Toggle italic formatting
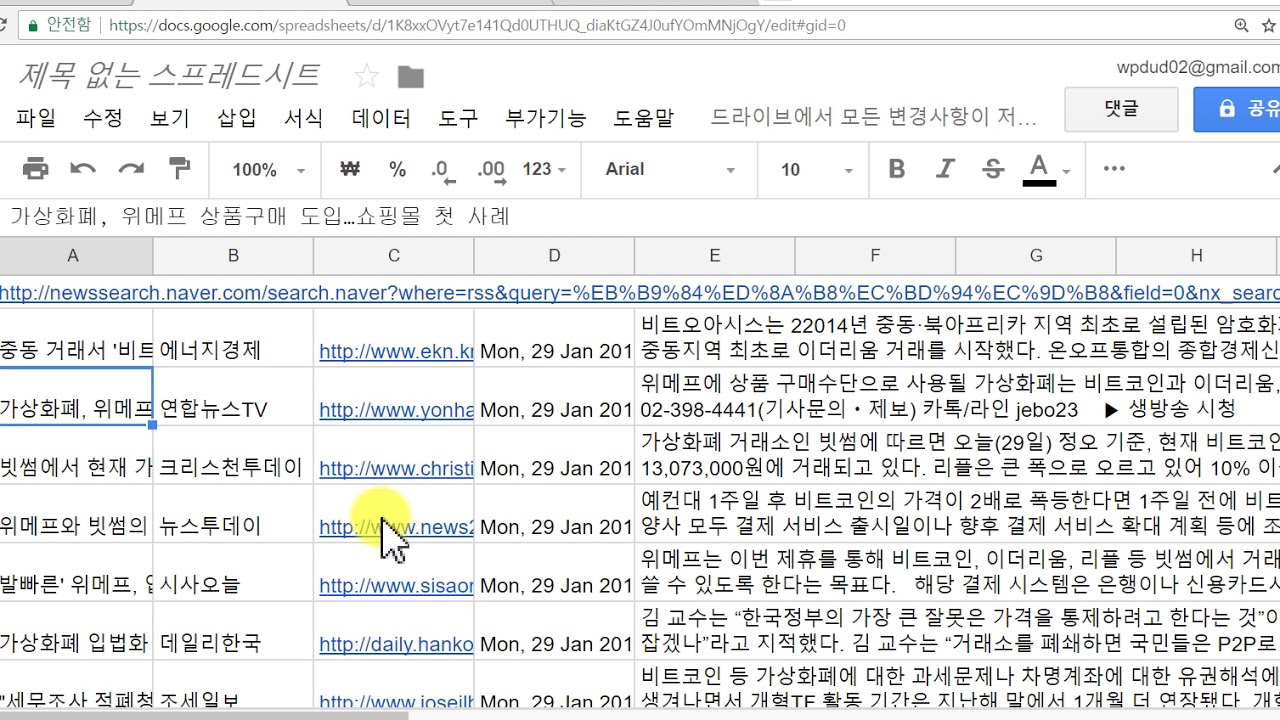Viewport: 1280px width, 720px height. coord(945,169)
